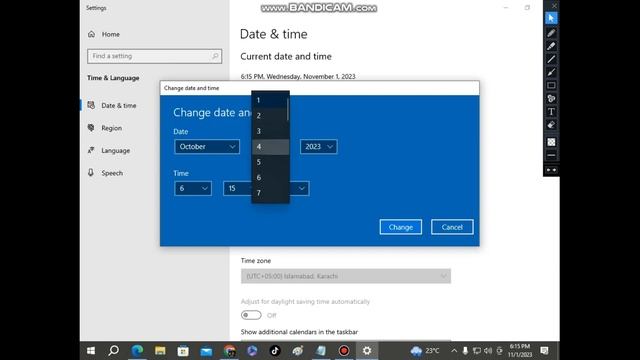Open Google Chrome from taskbar
This screenshot has height=360, width=640.
229,351
